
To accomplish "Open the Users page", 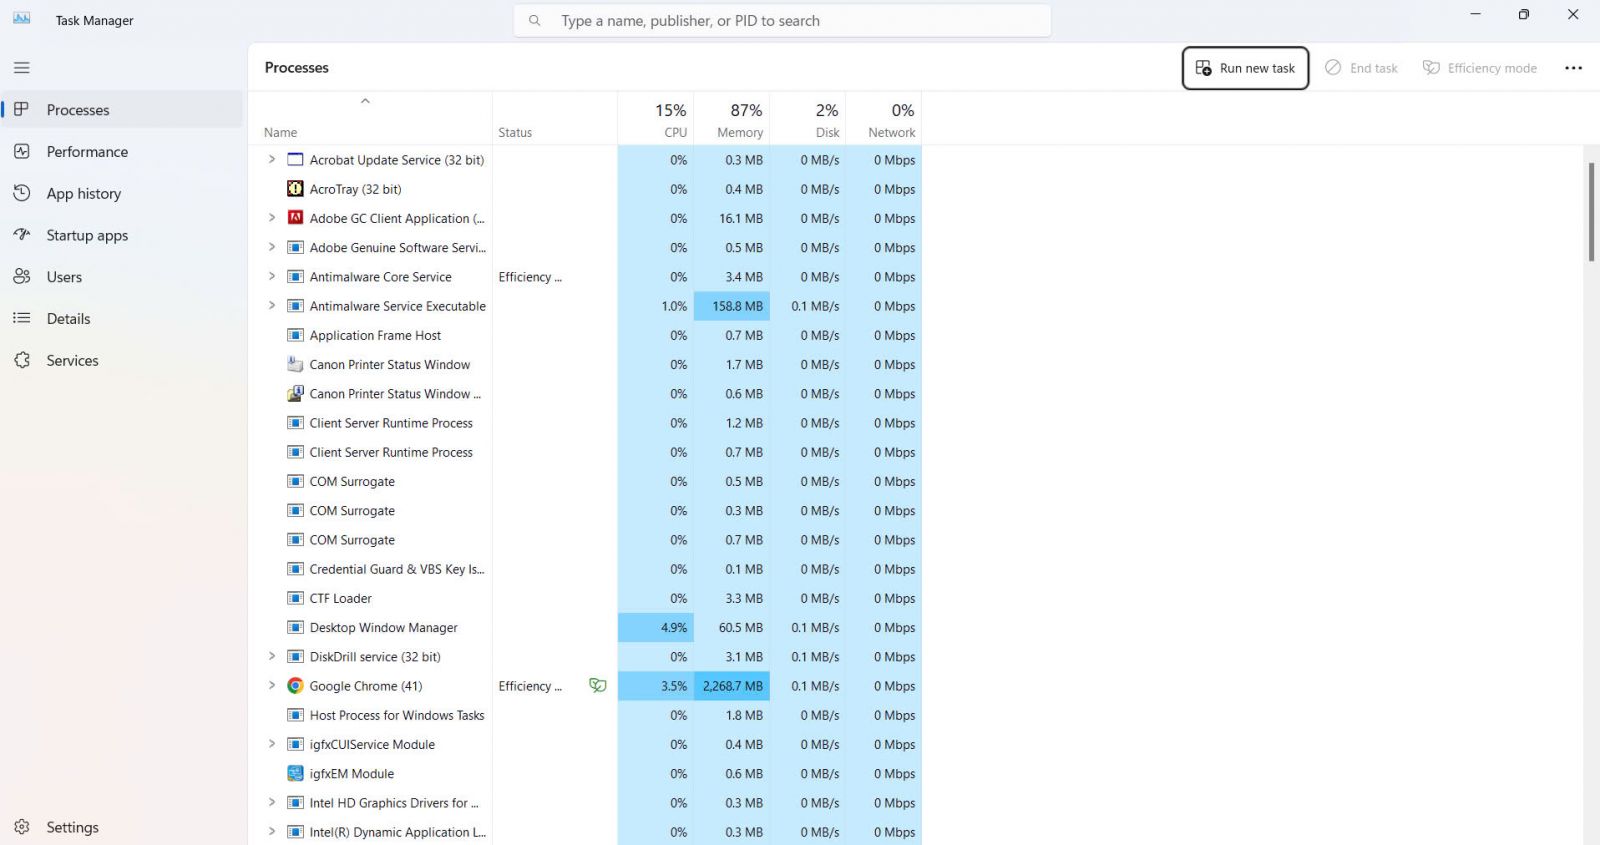I will click(123, 277).
